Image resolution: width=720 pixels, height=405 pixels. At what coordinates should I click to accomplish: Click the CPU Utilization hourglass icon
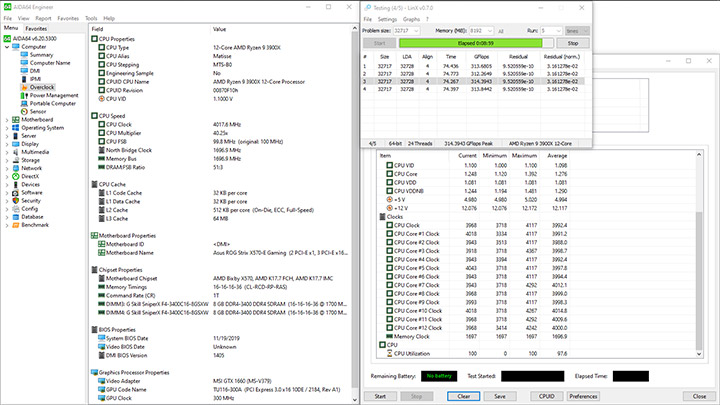pyautogui.click(x=389, y=354)
